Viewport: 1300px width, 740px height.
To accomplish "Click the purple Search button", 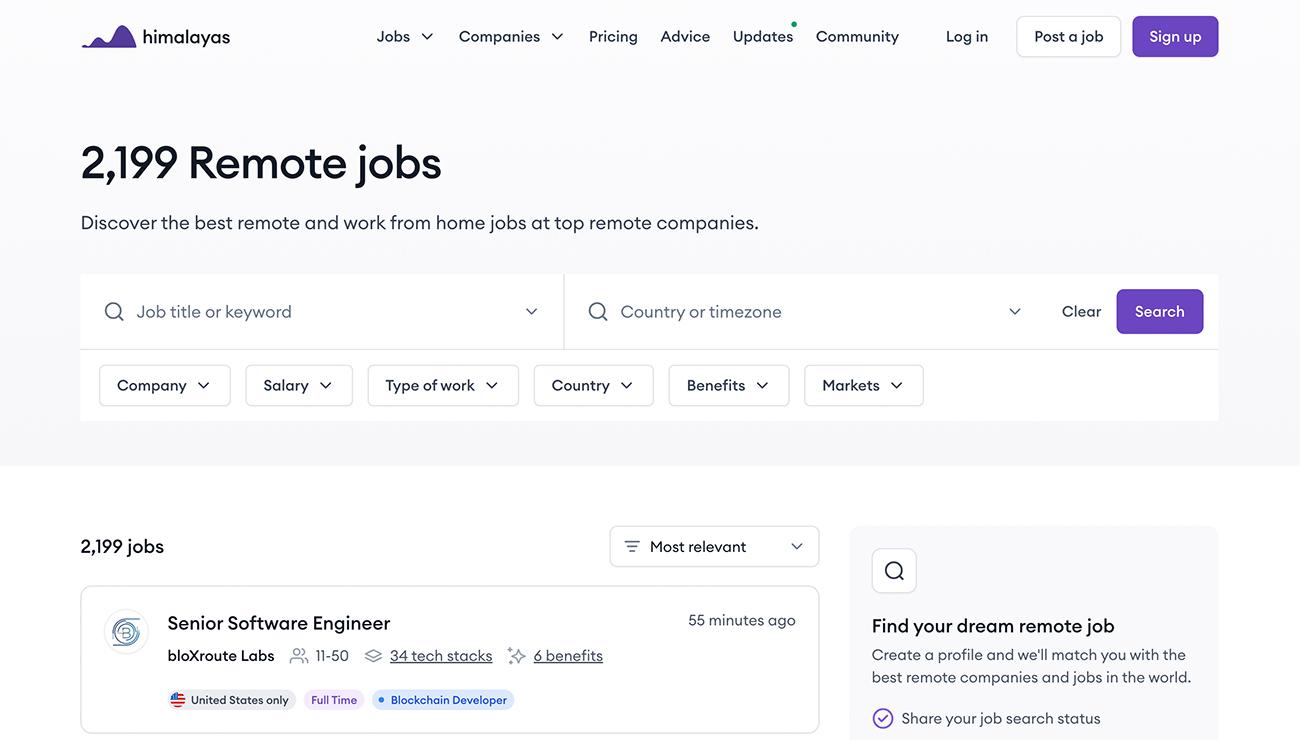I will click(x=1160, y=312).
